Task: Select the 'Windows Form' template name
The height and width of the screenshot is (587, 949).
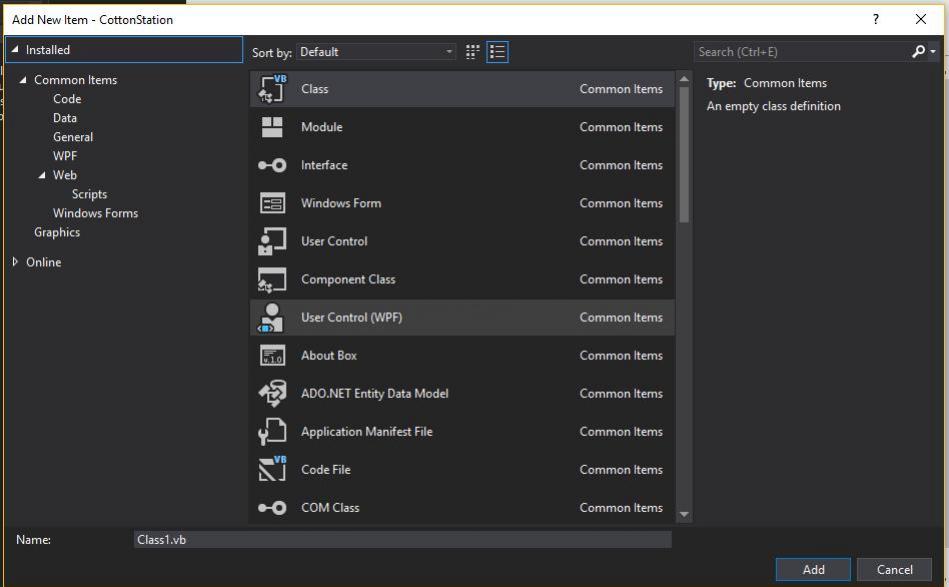Action: tap(341, 203)
